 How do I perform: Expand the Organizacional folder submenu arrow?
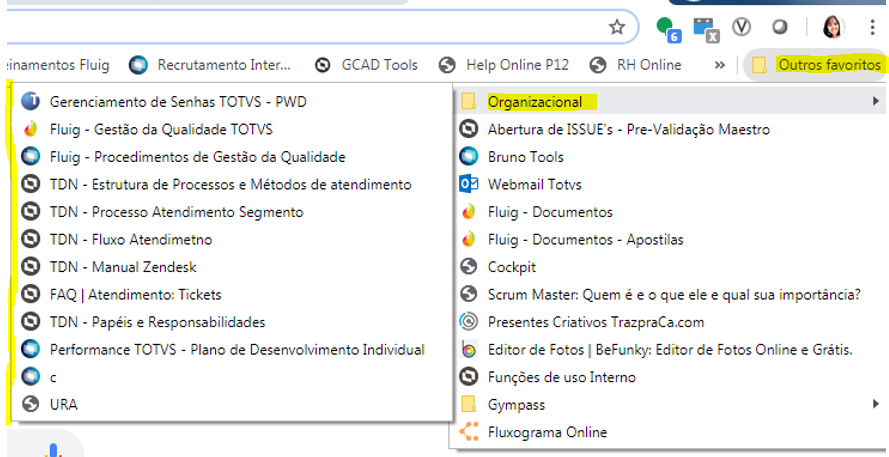tap(876, 101)
